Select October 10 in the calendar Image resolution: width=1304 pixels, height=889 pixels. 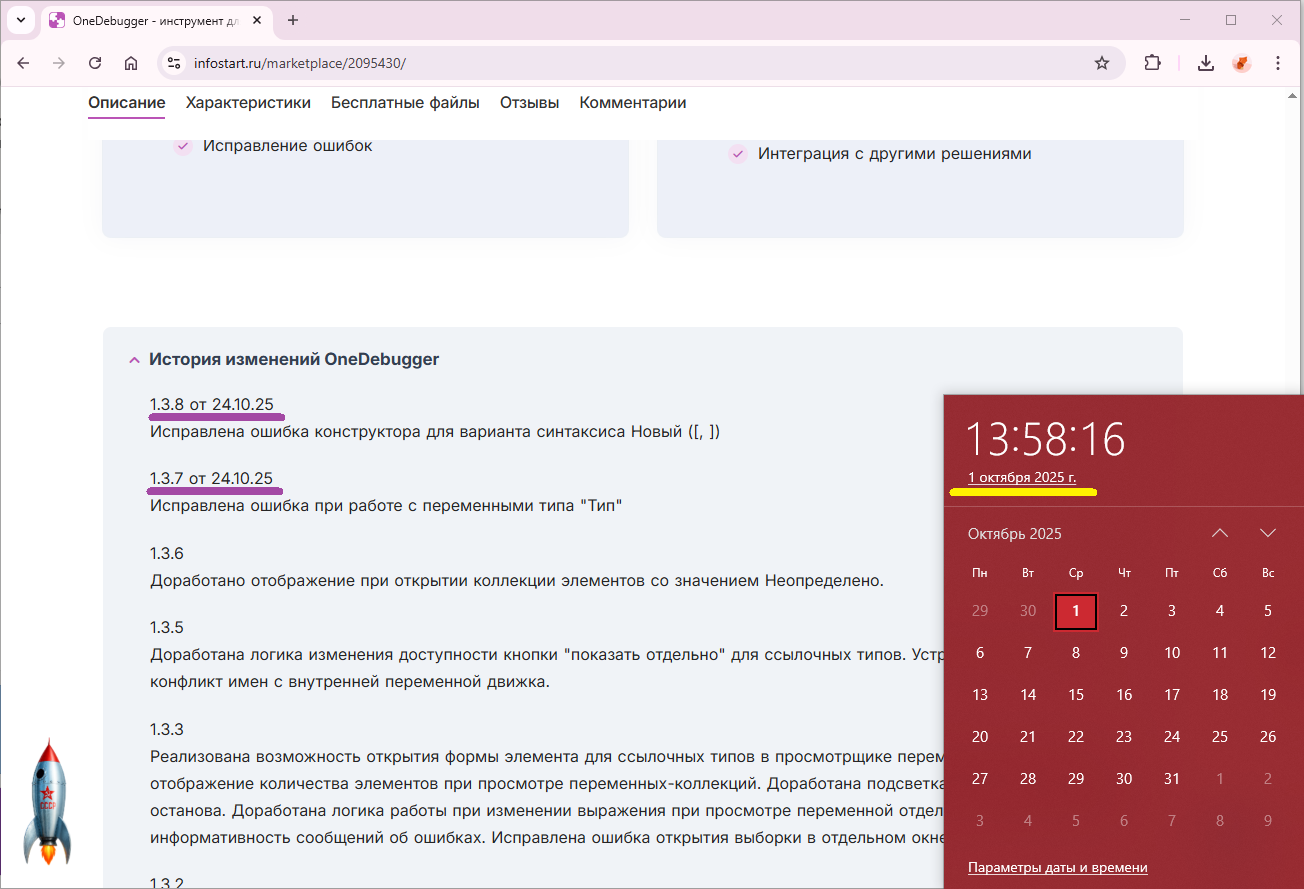1172,653
